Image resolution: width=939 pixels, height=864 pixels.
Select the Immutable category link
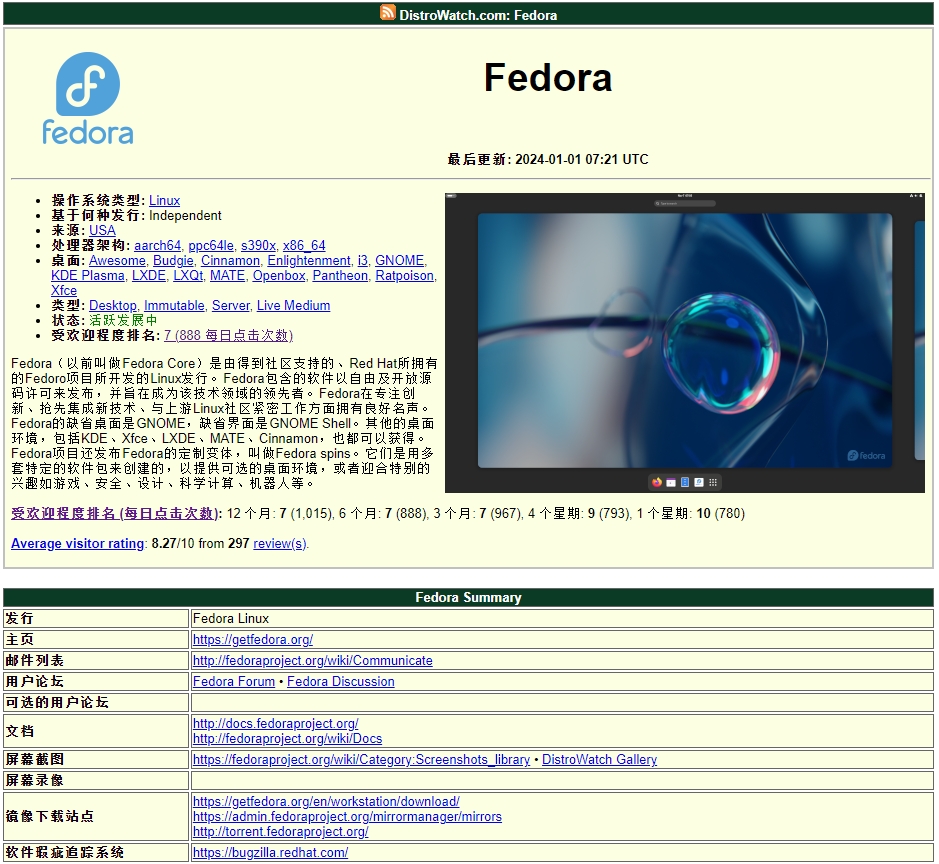point(174,305)
